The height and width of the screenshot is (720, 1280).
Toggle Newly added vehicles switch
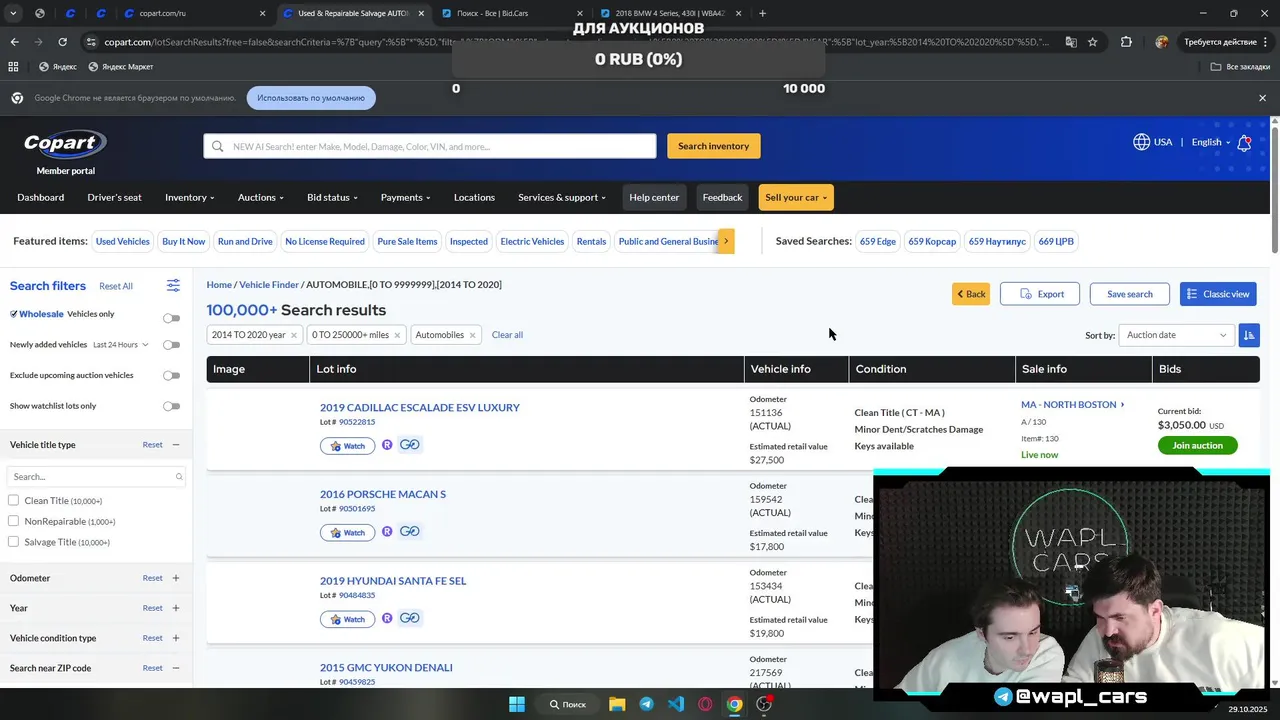[172, 345]
